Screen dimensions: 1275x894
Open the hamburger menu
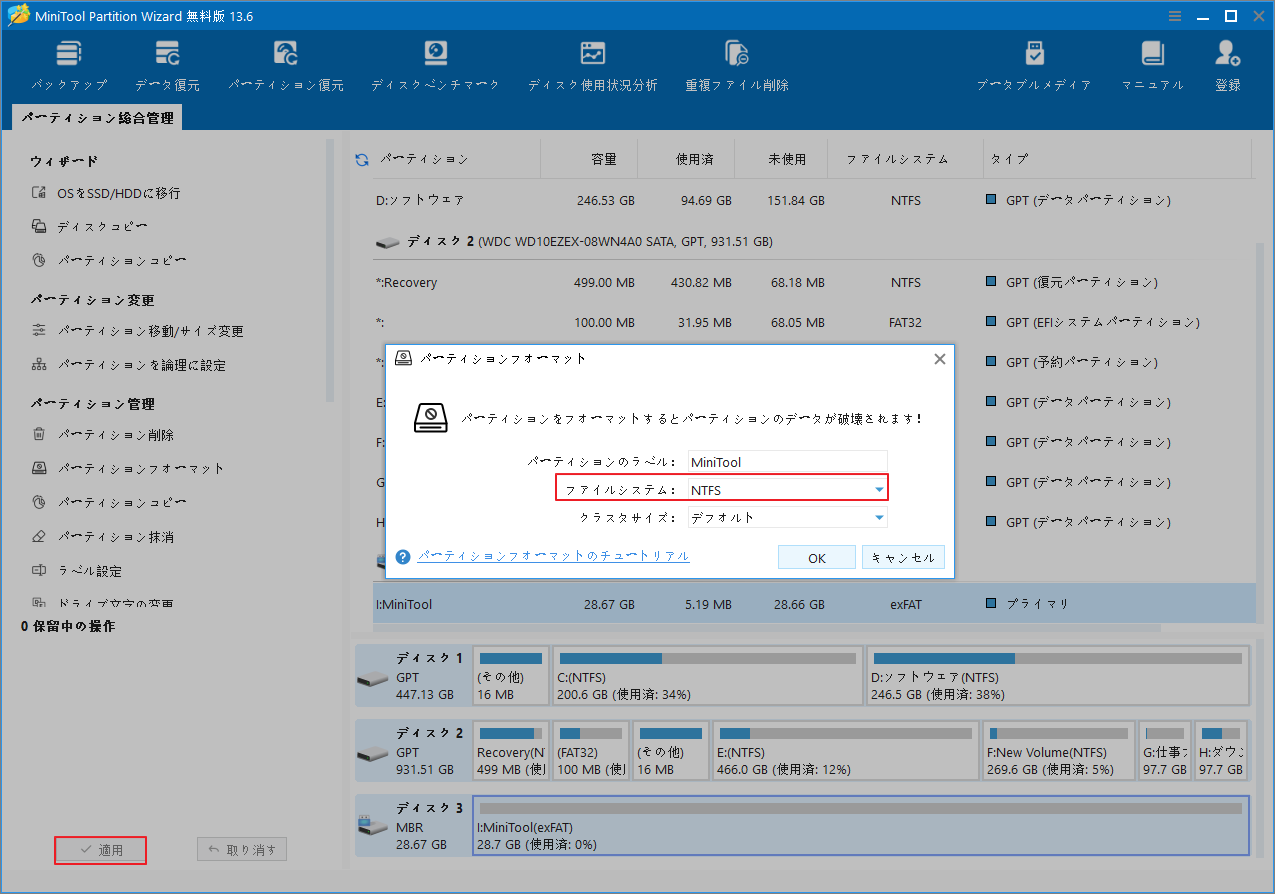(1172, 15)
